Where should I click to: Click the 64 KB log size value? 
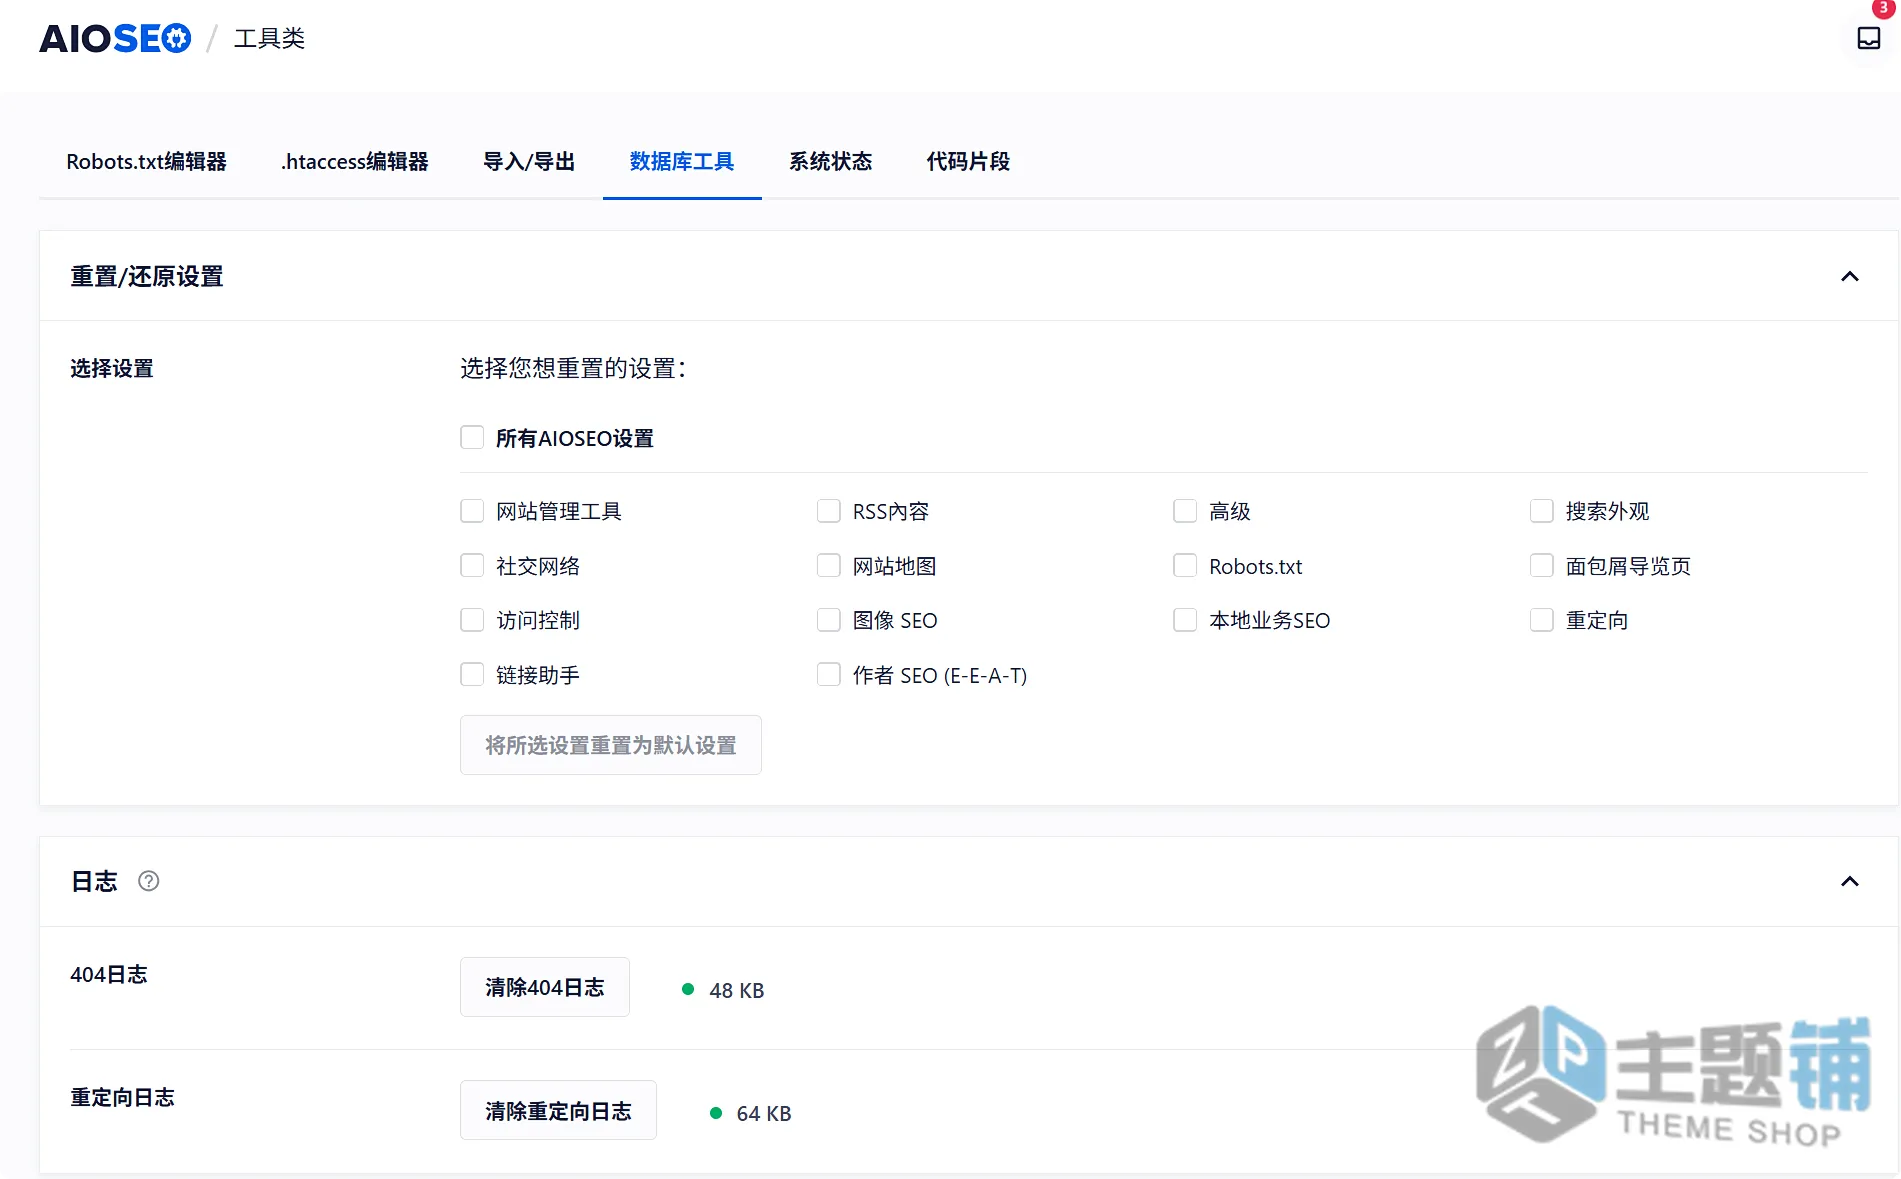[x=764, y=1113]
